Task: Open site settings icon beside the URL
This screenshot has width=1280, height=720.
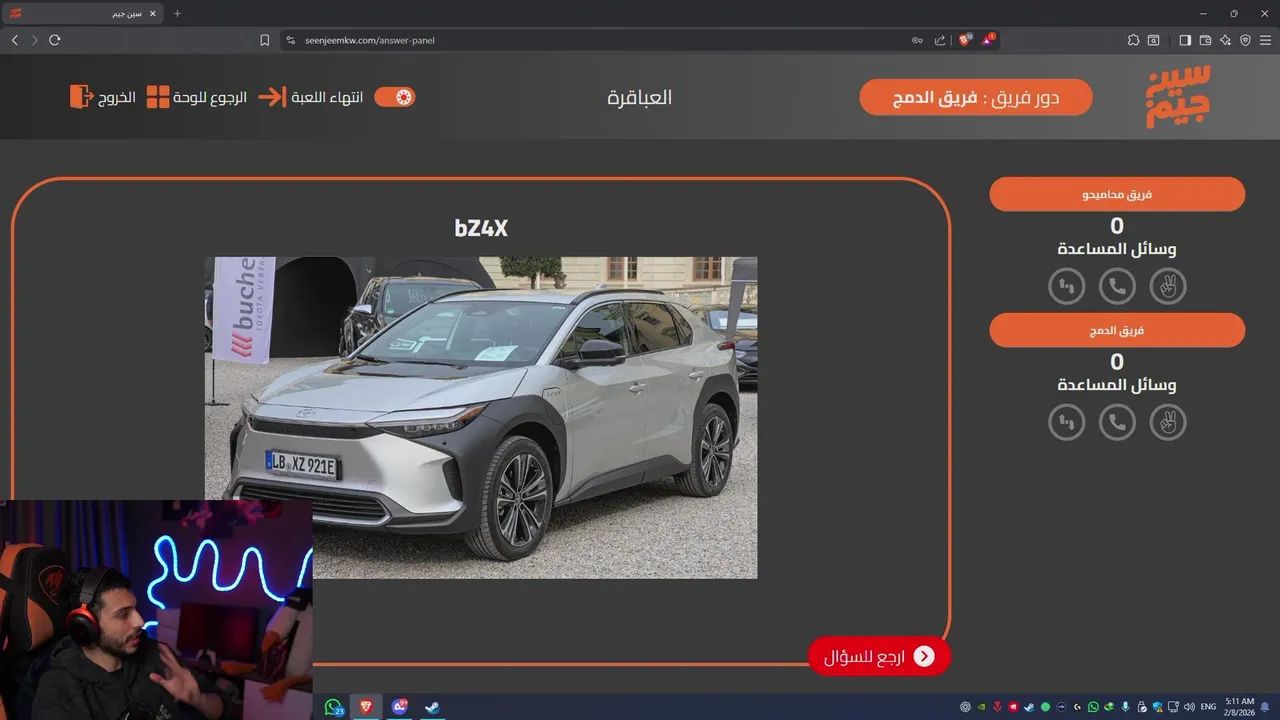Action: pos(291,40)
